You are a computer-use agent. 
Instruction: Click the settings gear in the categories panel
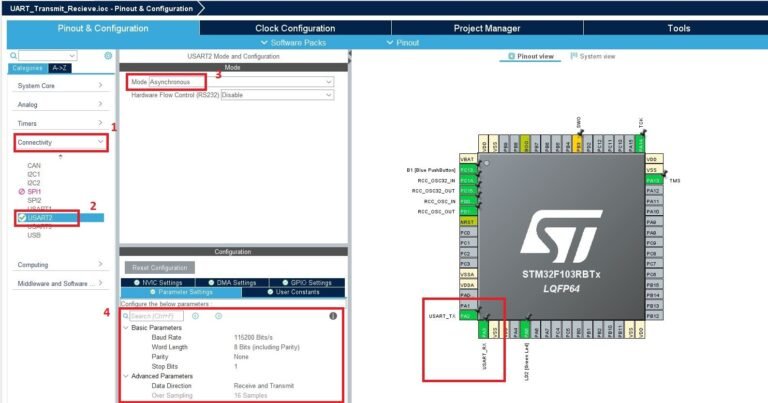point(108,56)
